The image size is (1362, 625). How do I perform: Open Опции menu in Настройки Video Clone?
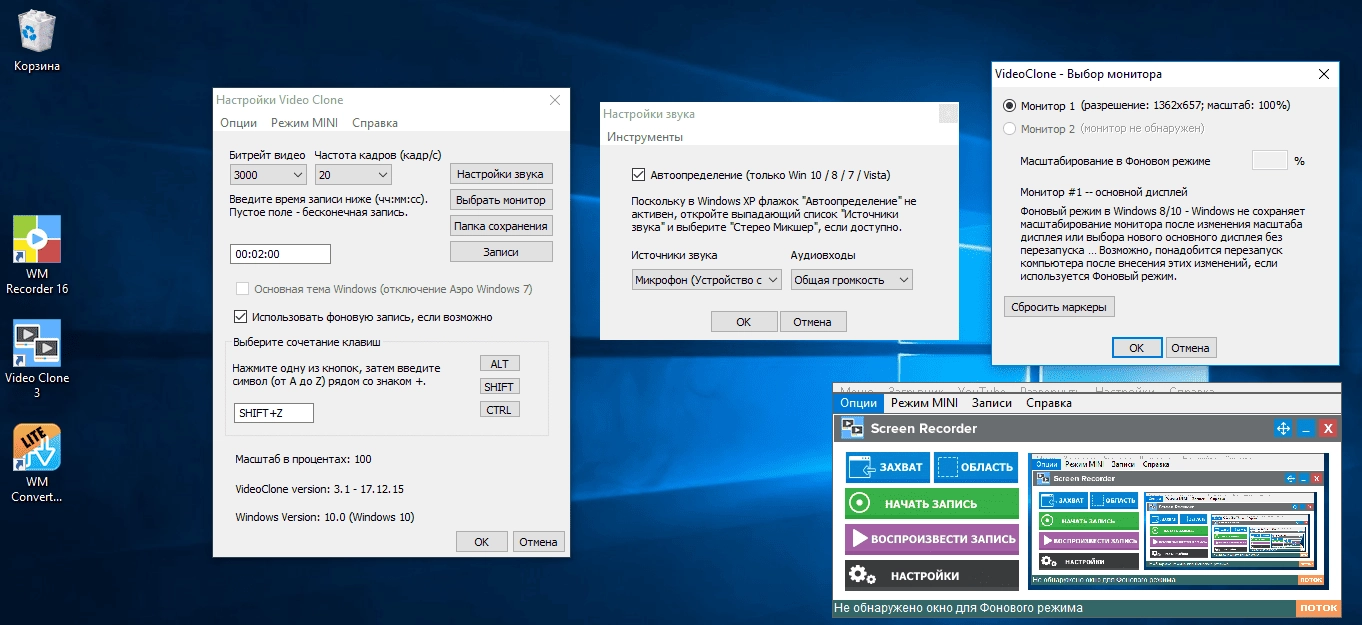coord(238,123)
